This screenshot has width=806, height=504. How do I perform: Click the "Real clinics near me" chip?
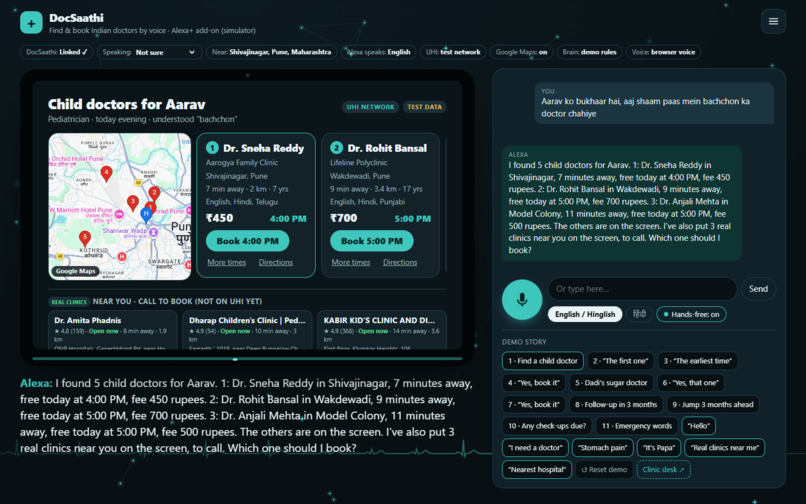pyautogui.click(x=725, y=448)
